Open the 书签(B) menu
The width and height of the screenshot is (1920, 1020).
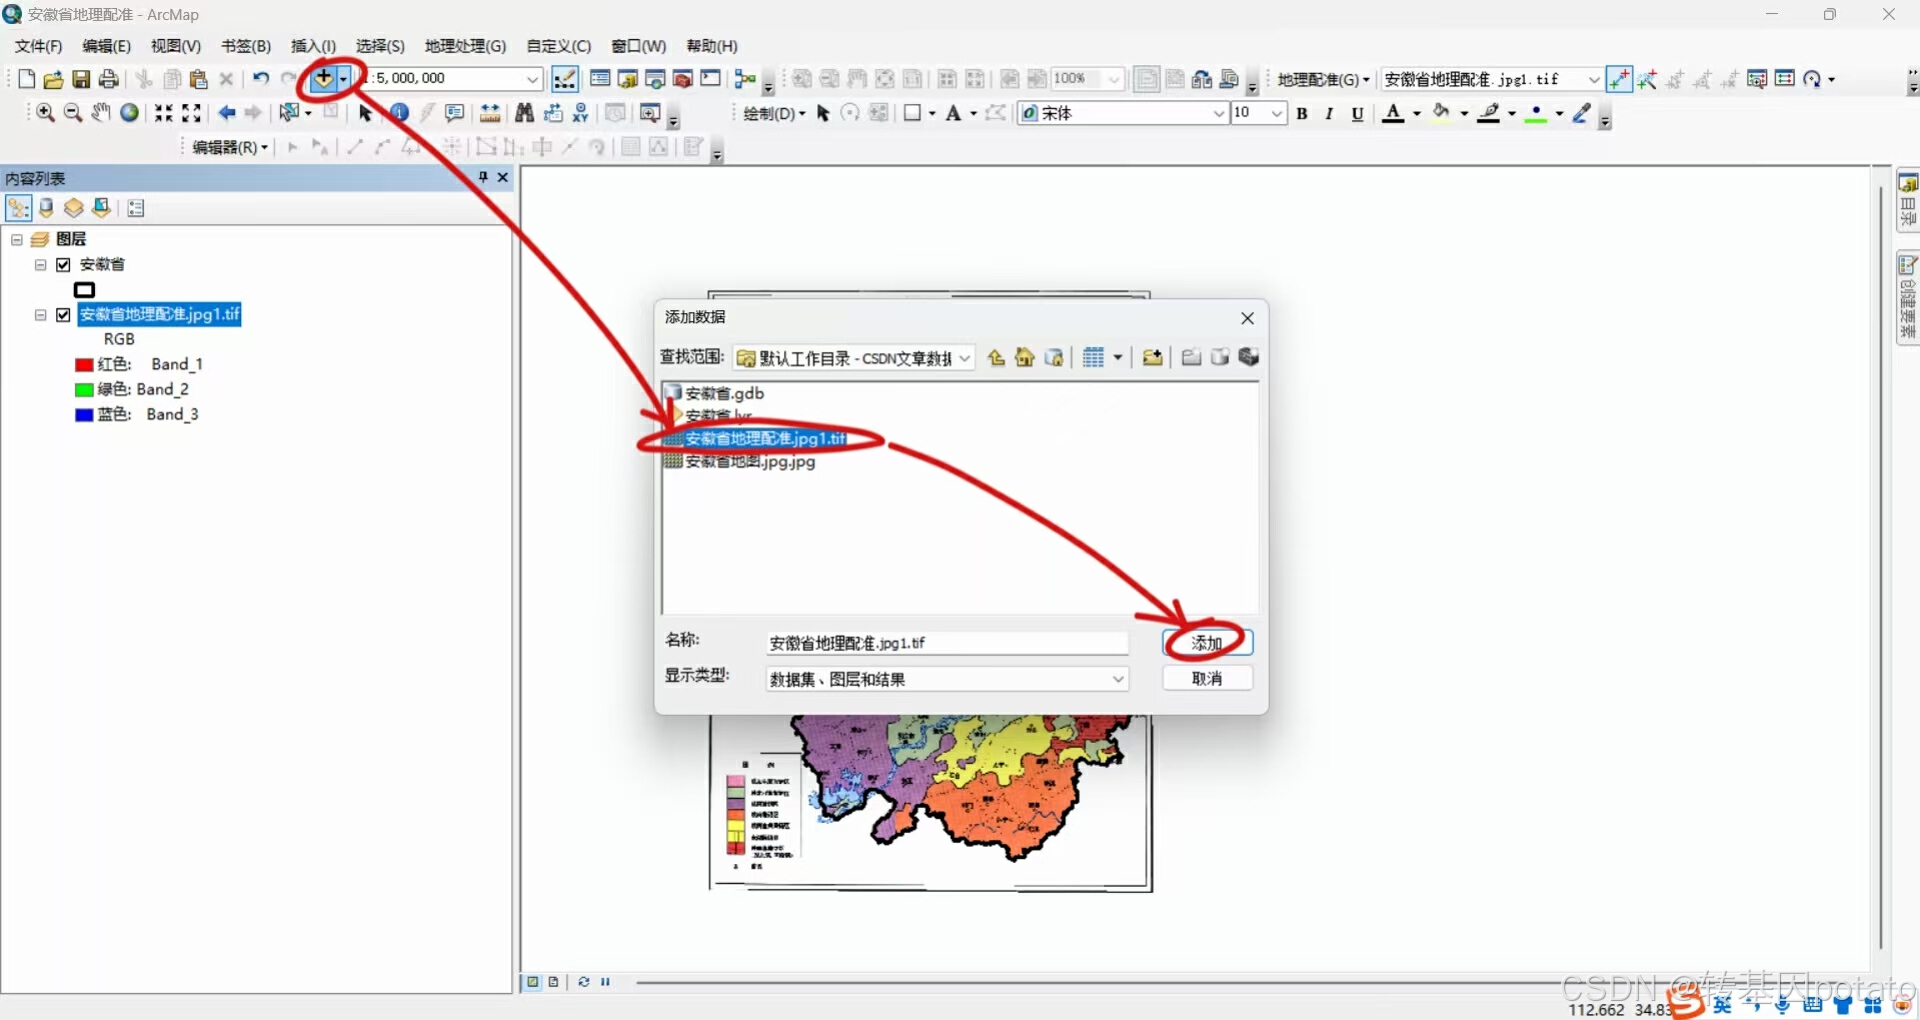(246, 46)
